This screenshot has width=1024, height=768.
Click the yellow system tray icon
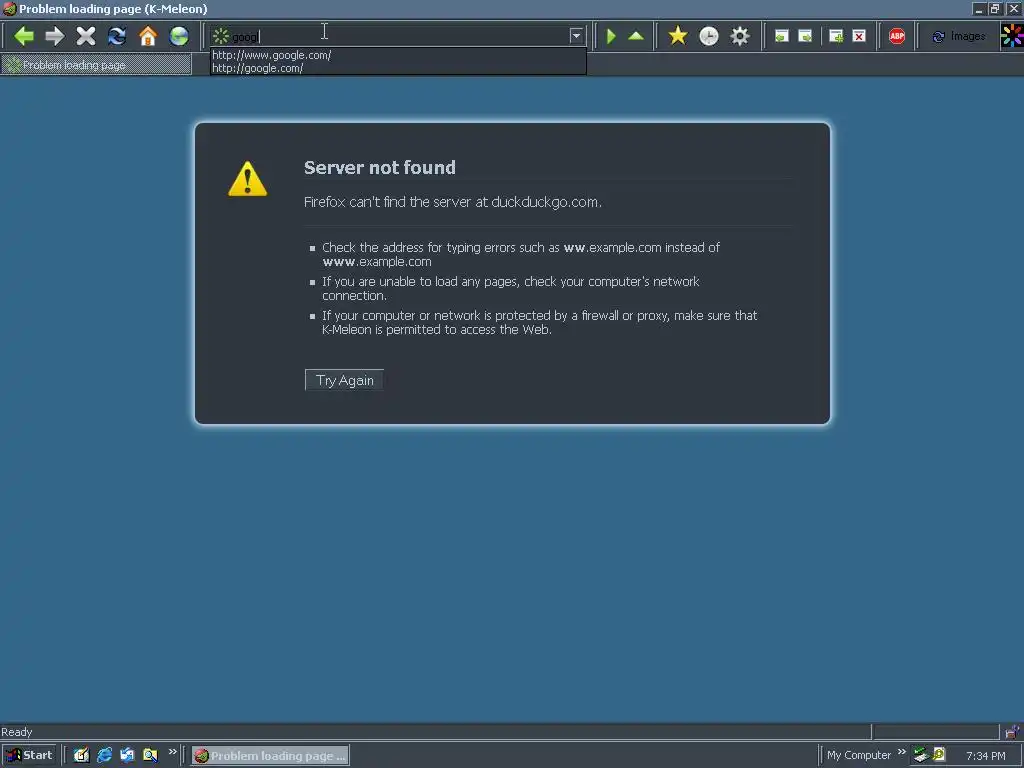click(x=939, y=755)
